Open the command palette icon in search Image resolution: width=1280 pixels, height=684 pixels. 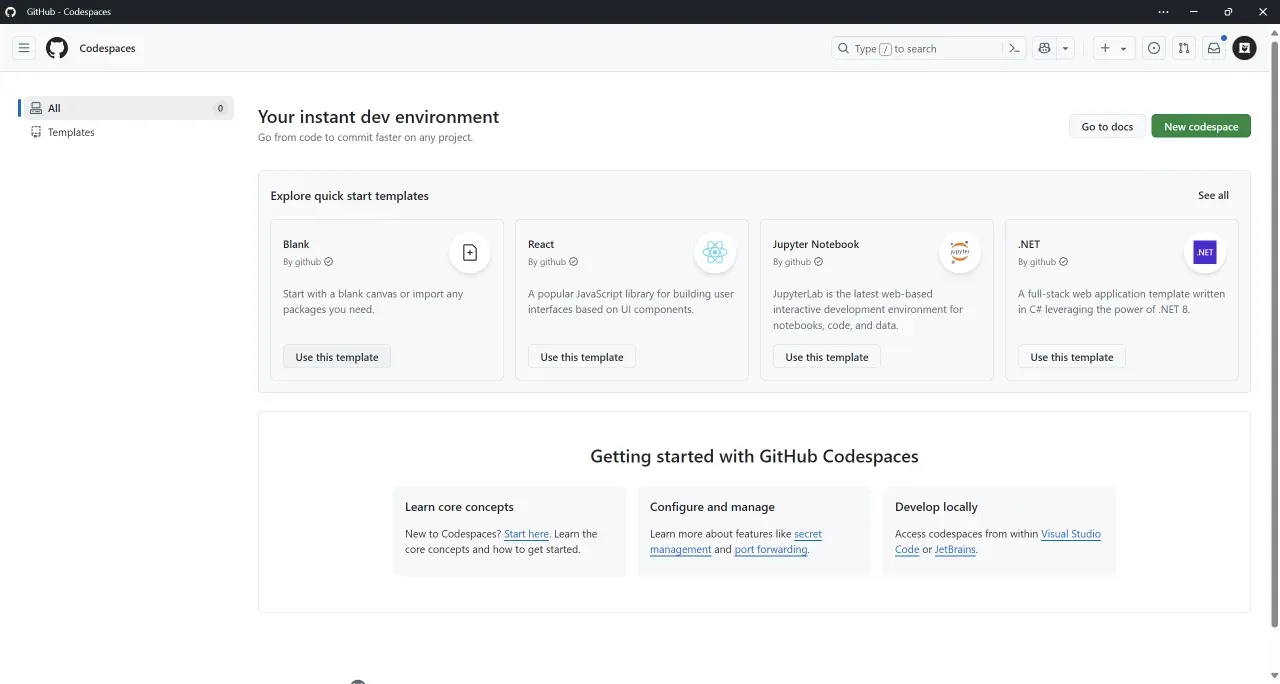coord(1014,48)
